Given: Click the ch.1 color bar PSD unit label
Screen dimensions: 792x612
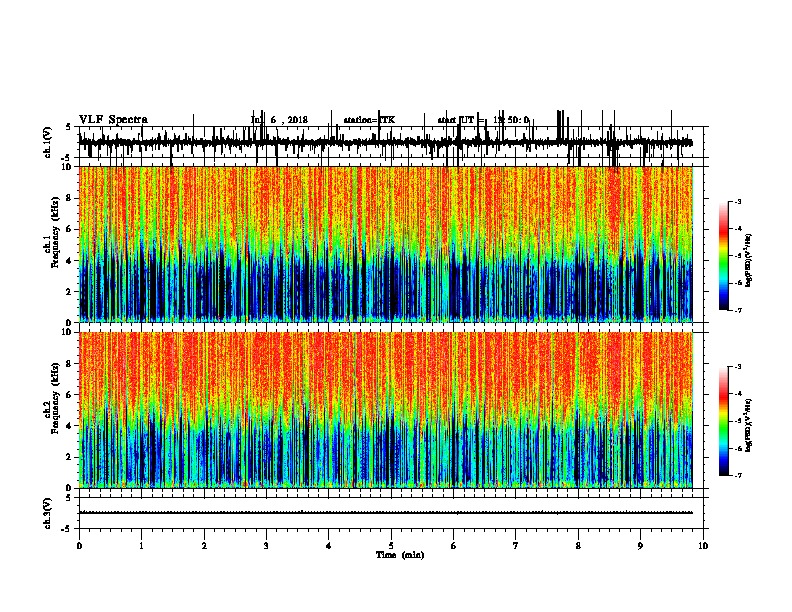Looking at the screenshot, I should 749,261.
